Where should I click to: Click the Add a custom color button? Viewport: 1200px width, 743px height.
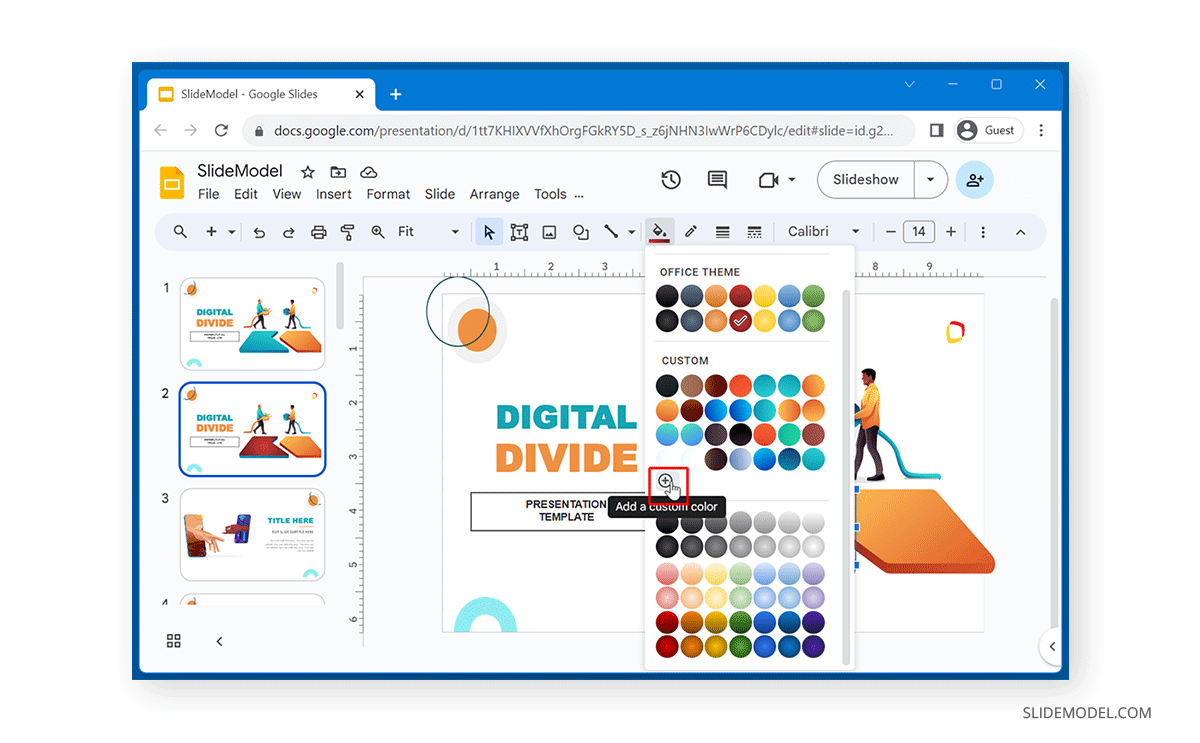[x=666, y=483]
